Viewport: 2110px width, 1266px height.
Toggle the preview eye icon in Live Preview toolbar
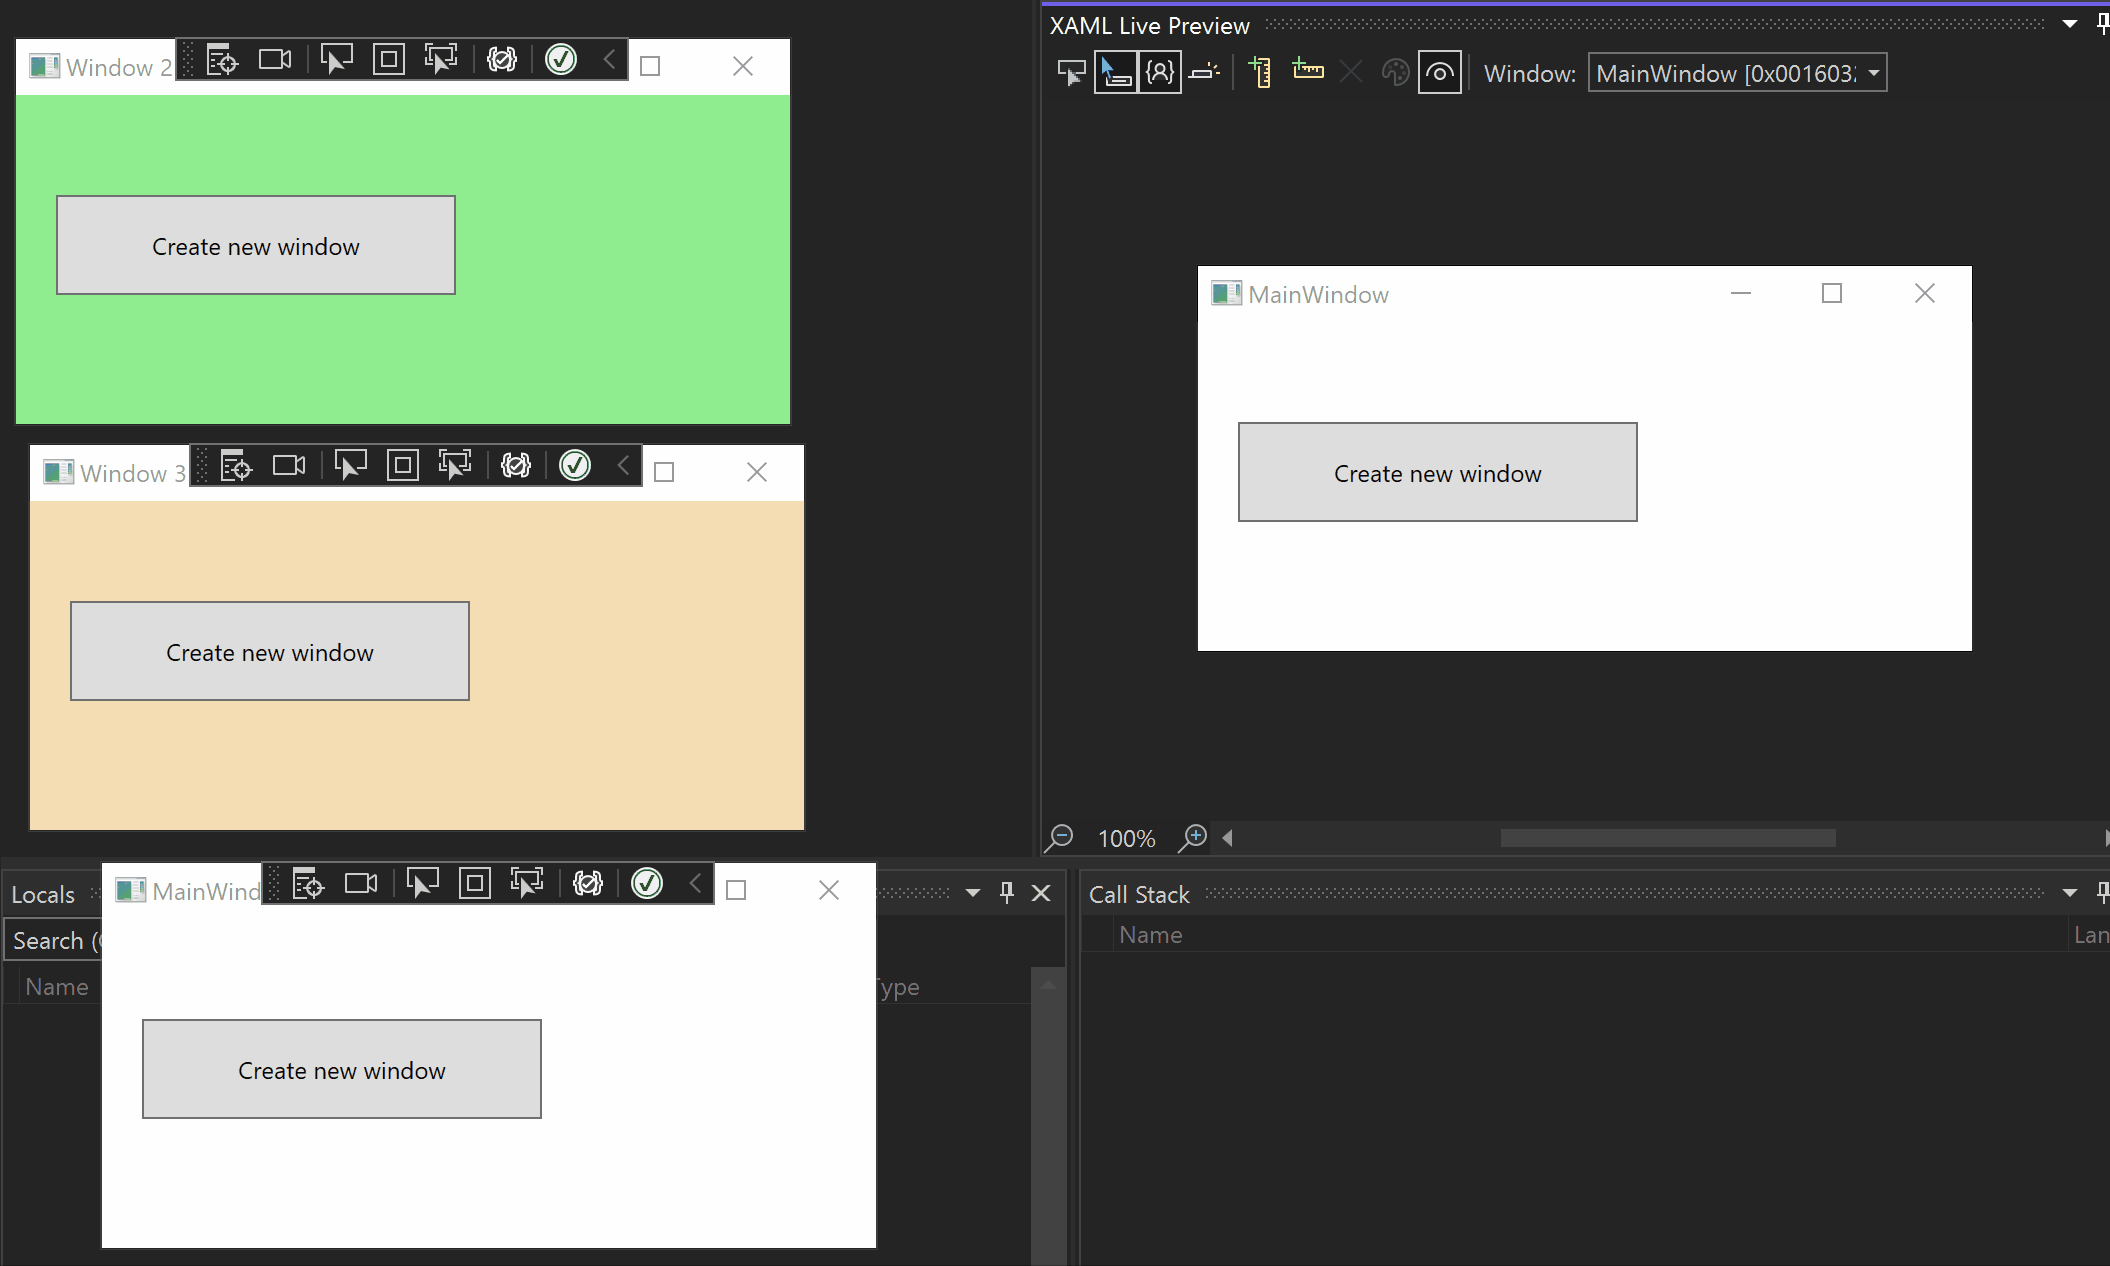pyautogui.click(x=1440, y=72)
